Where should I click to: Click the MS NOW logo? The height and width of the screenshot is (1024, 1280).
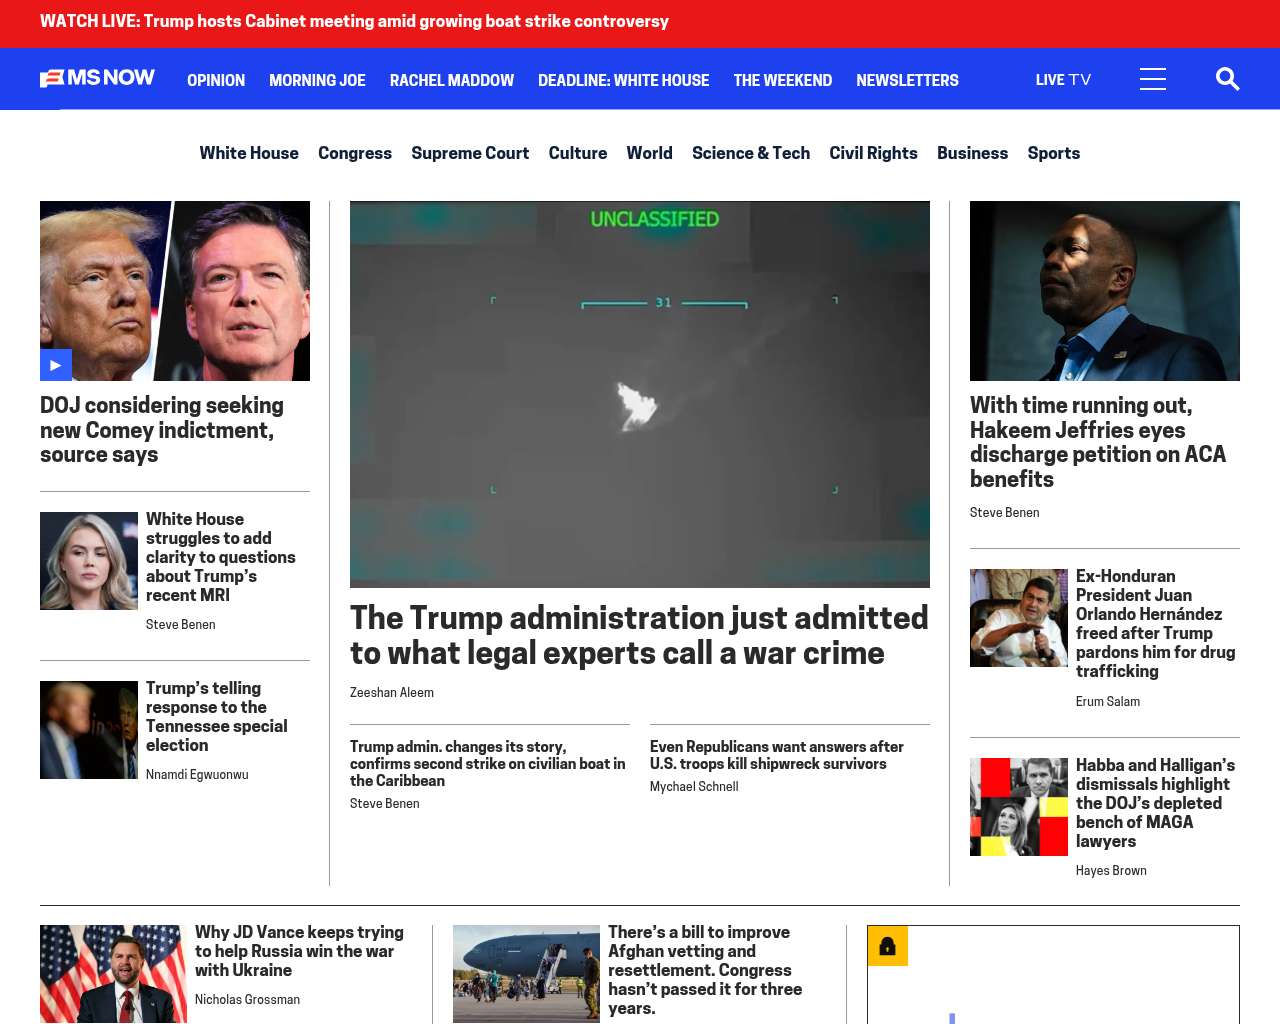coord(97,78)
